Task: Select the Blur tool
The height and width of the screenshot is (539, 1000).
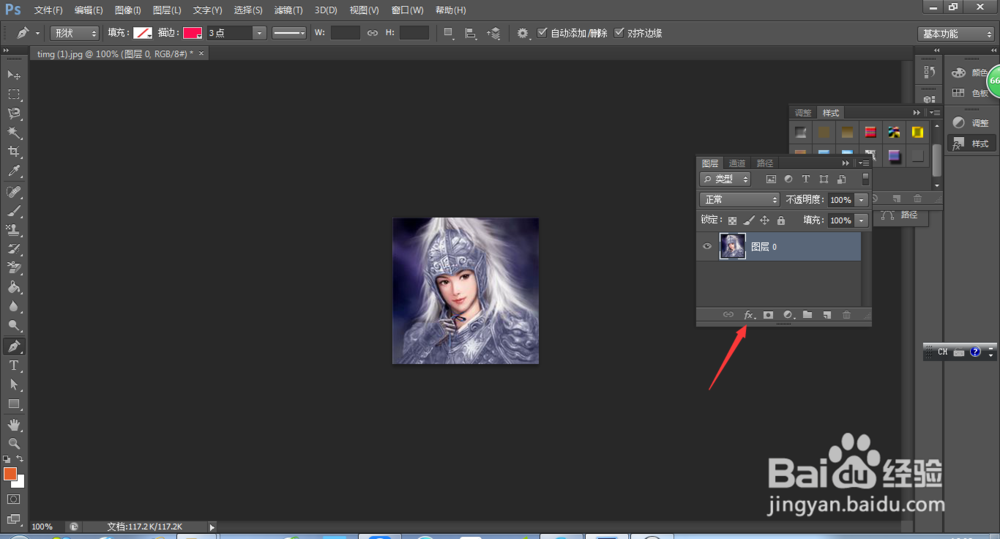Action: 13,306
